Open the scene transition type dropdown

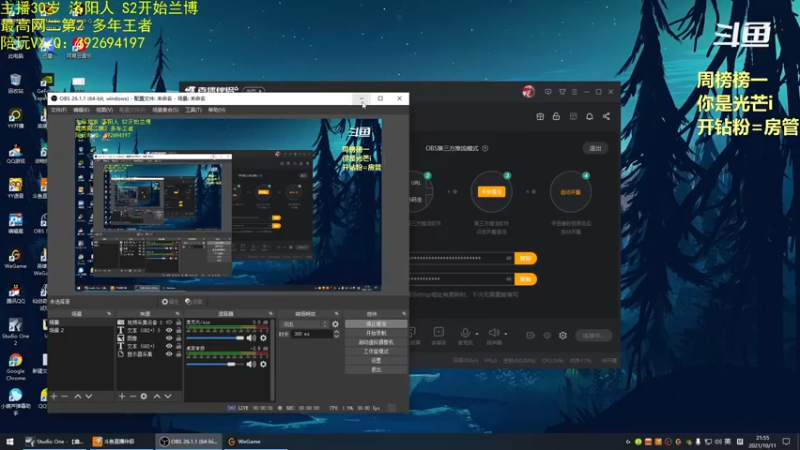[305, 324]
